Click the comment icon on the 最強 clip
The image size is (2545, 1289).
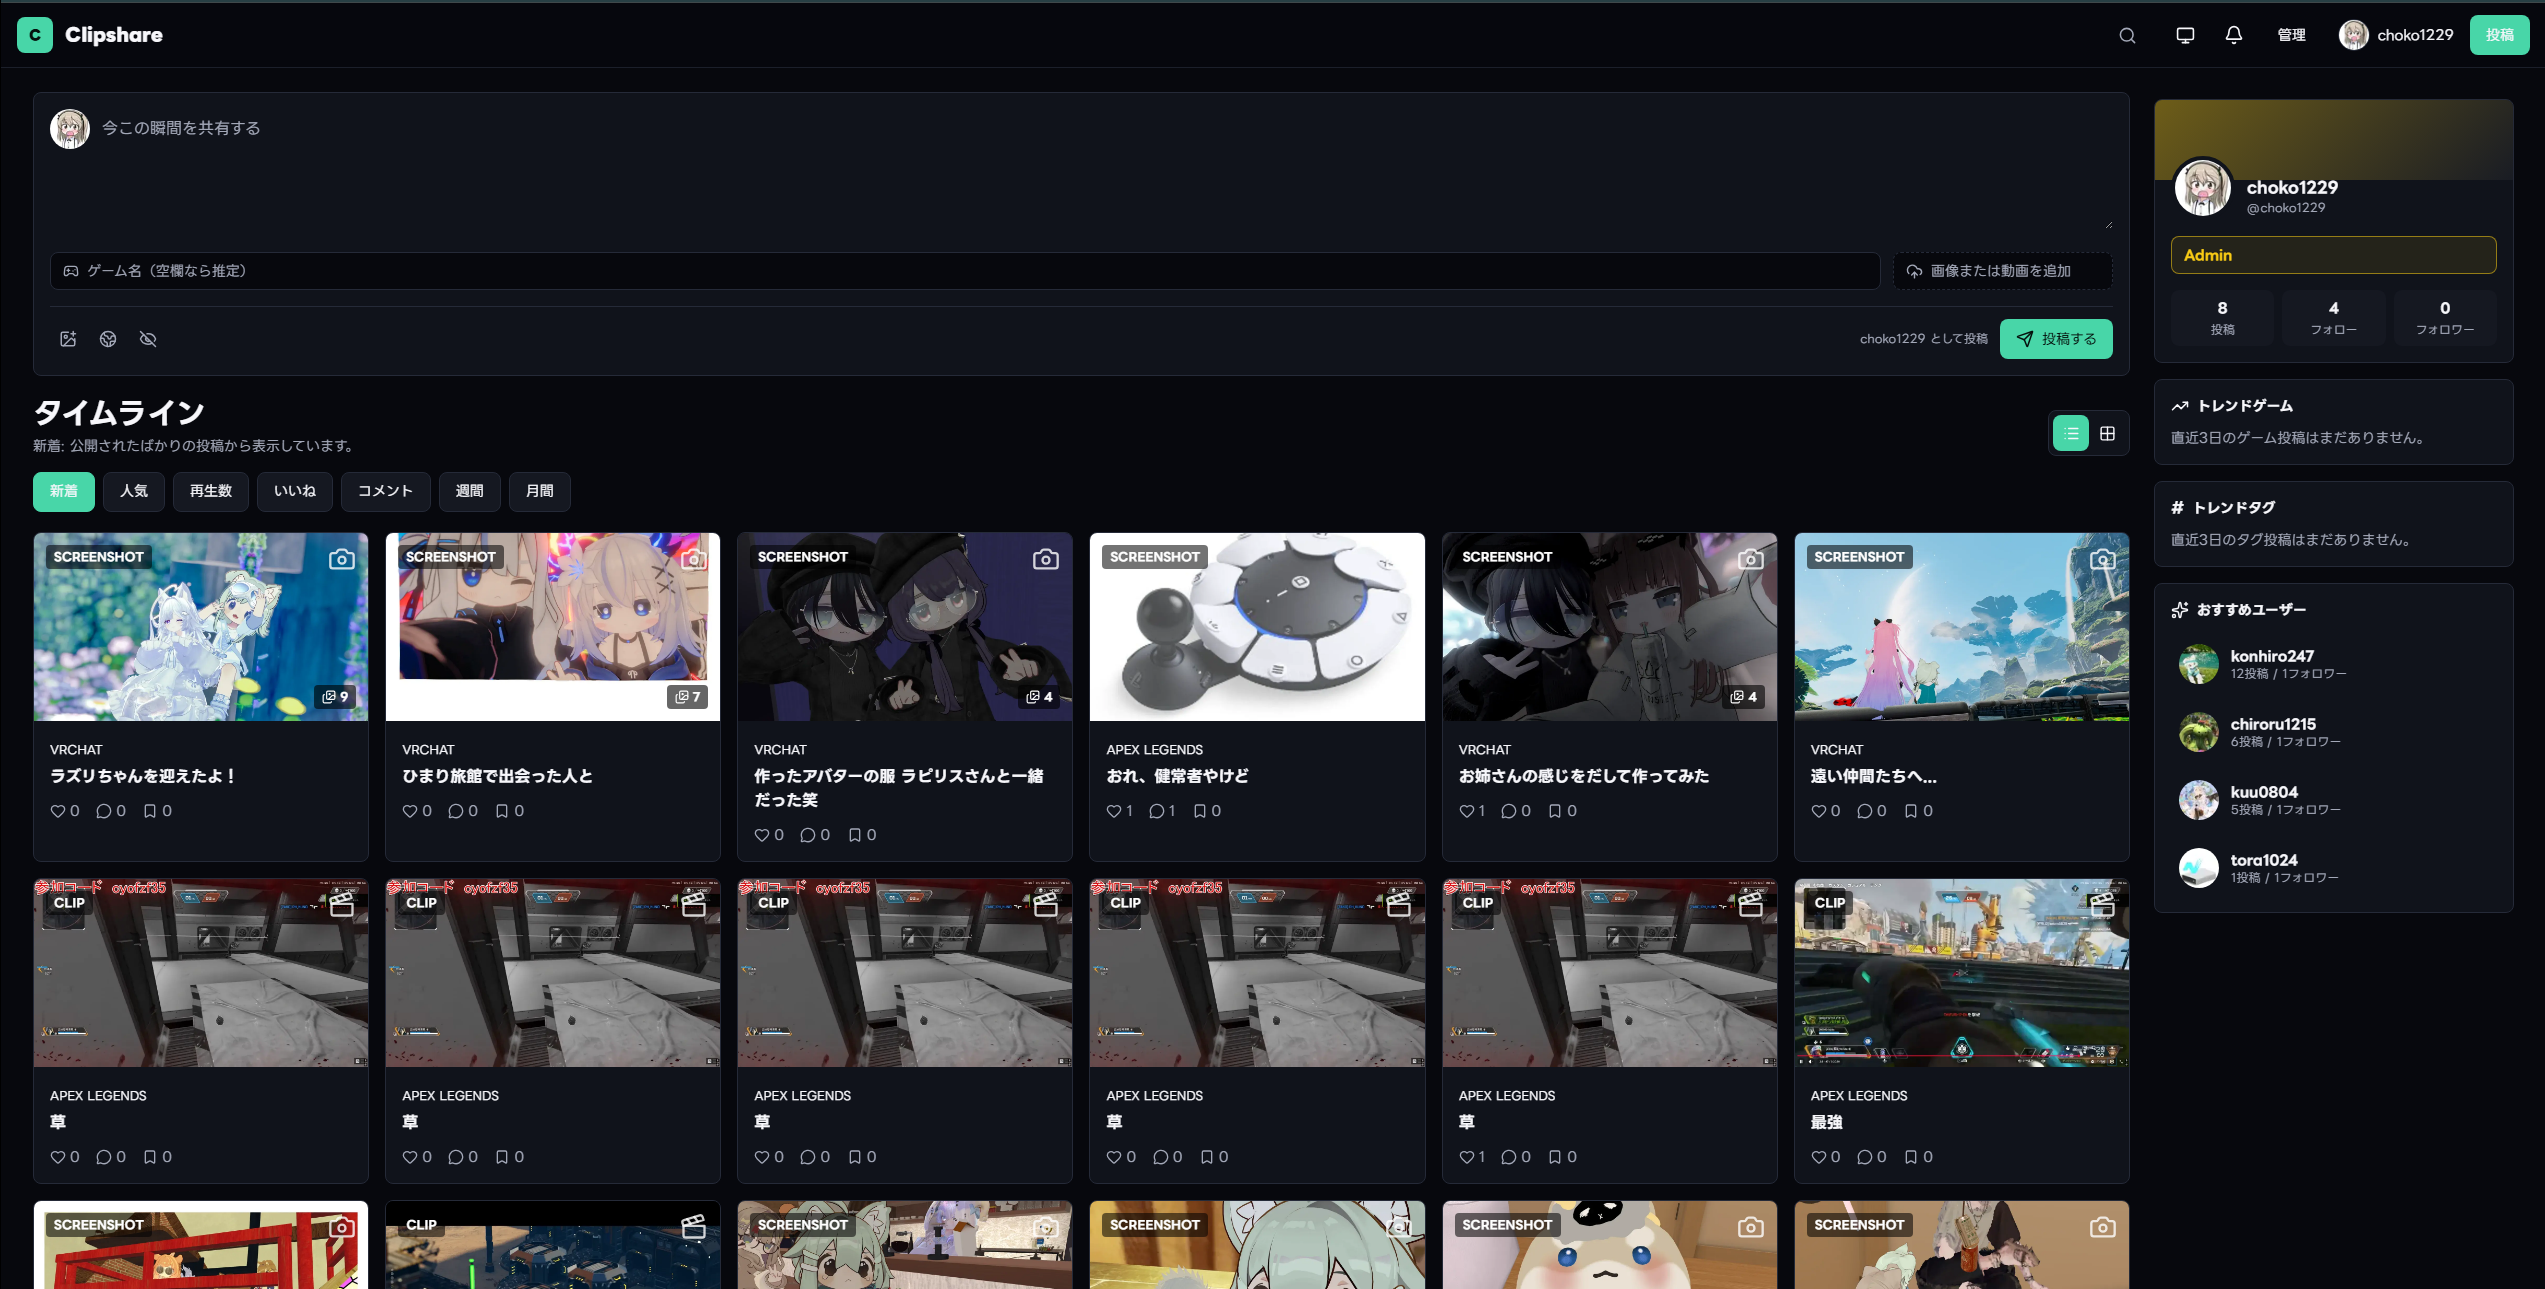click(x=1865, y=1157)
